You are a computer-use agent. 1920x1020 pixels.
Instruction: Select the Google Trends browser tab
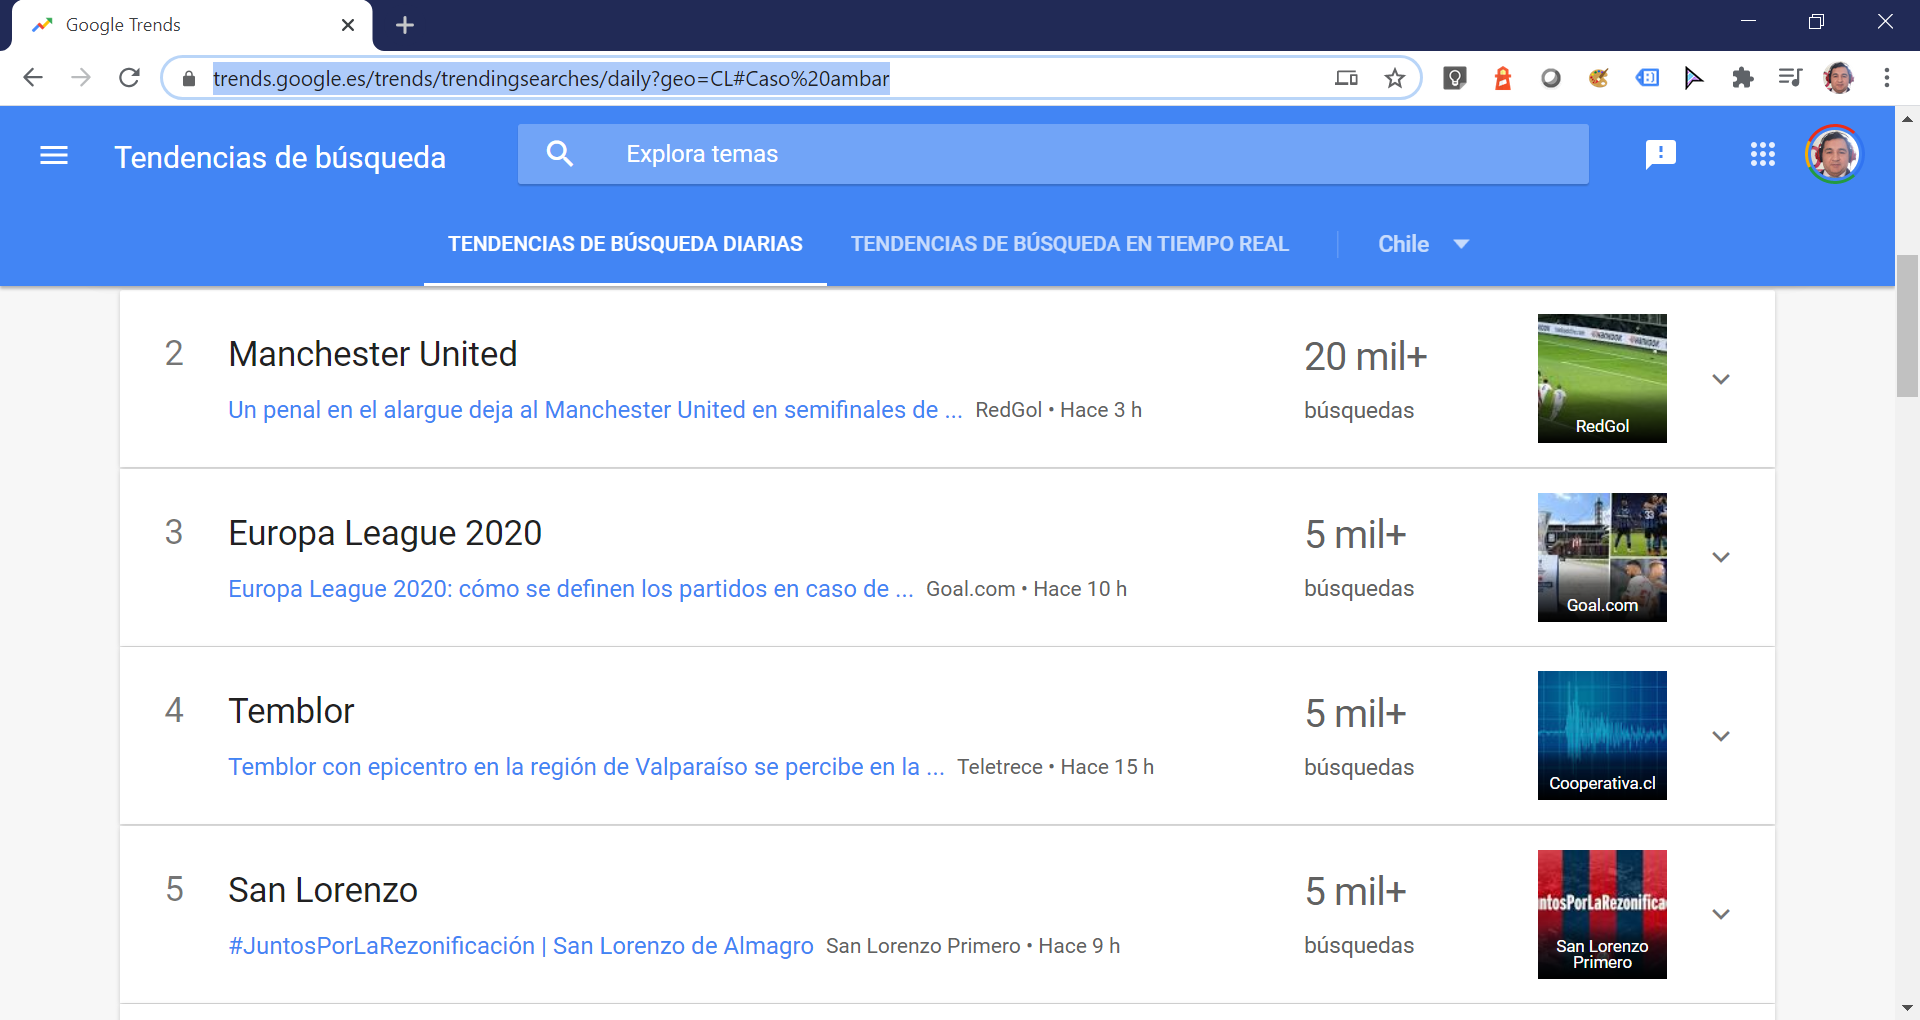(190, 25)
